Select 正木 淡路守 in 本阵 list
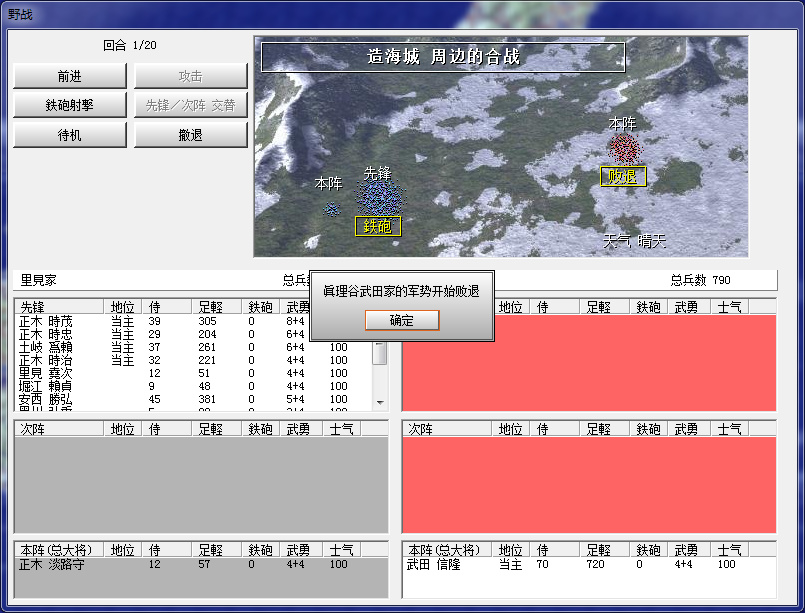Viewport: 805px width, 613px height. 201,564
